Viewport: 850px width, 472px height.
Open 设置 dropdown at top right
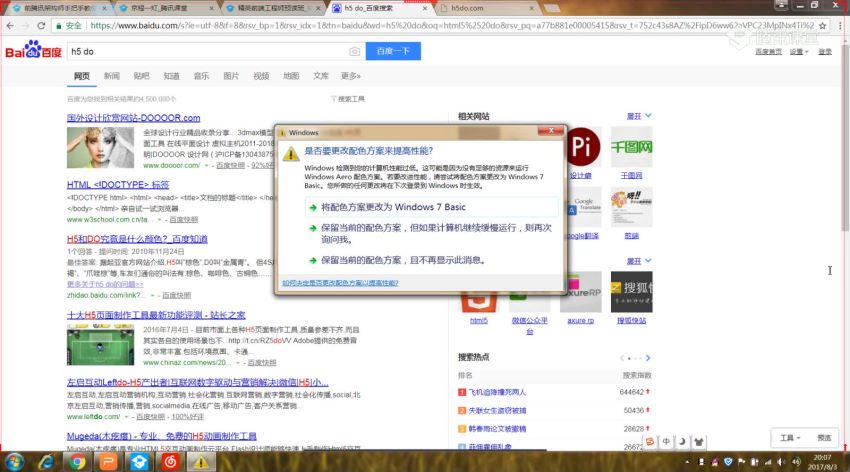799,51
